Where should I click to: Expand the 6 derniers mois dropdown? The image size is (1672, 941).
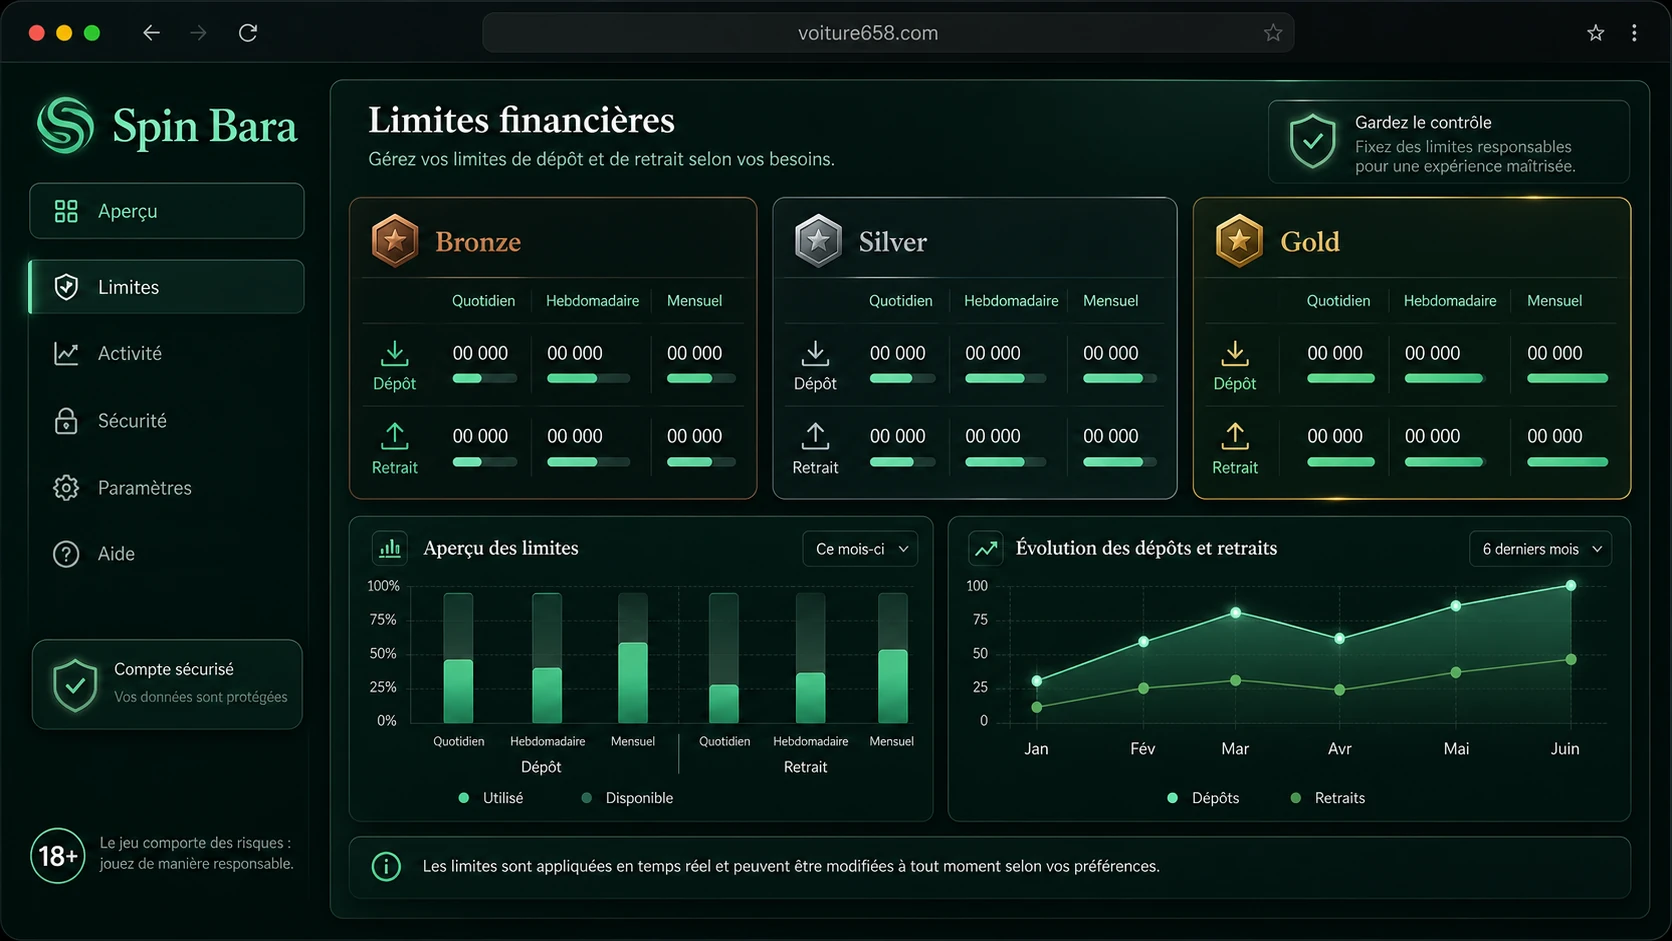pos(1540,549)
